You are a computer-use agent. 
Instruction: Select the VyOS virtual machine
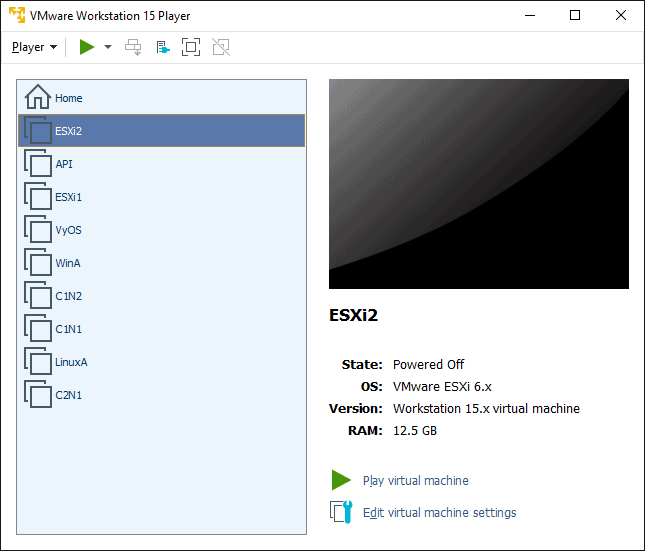[x=68, y=230]
